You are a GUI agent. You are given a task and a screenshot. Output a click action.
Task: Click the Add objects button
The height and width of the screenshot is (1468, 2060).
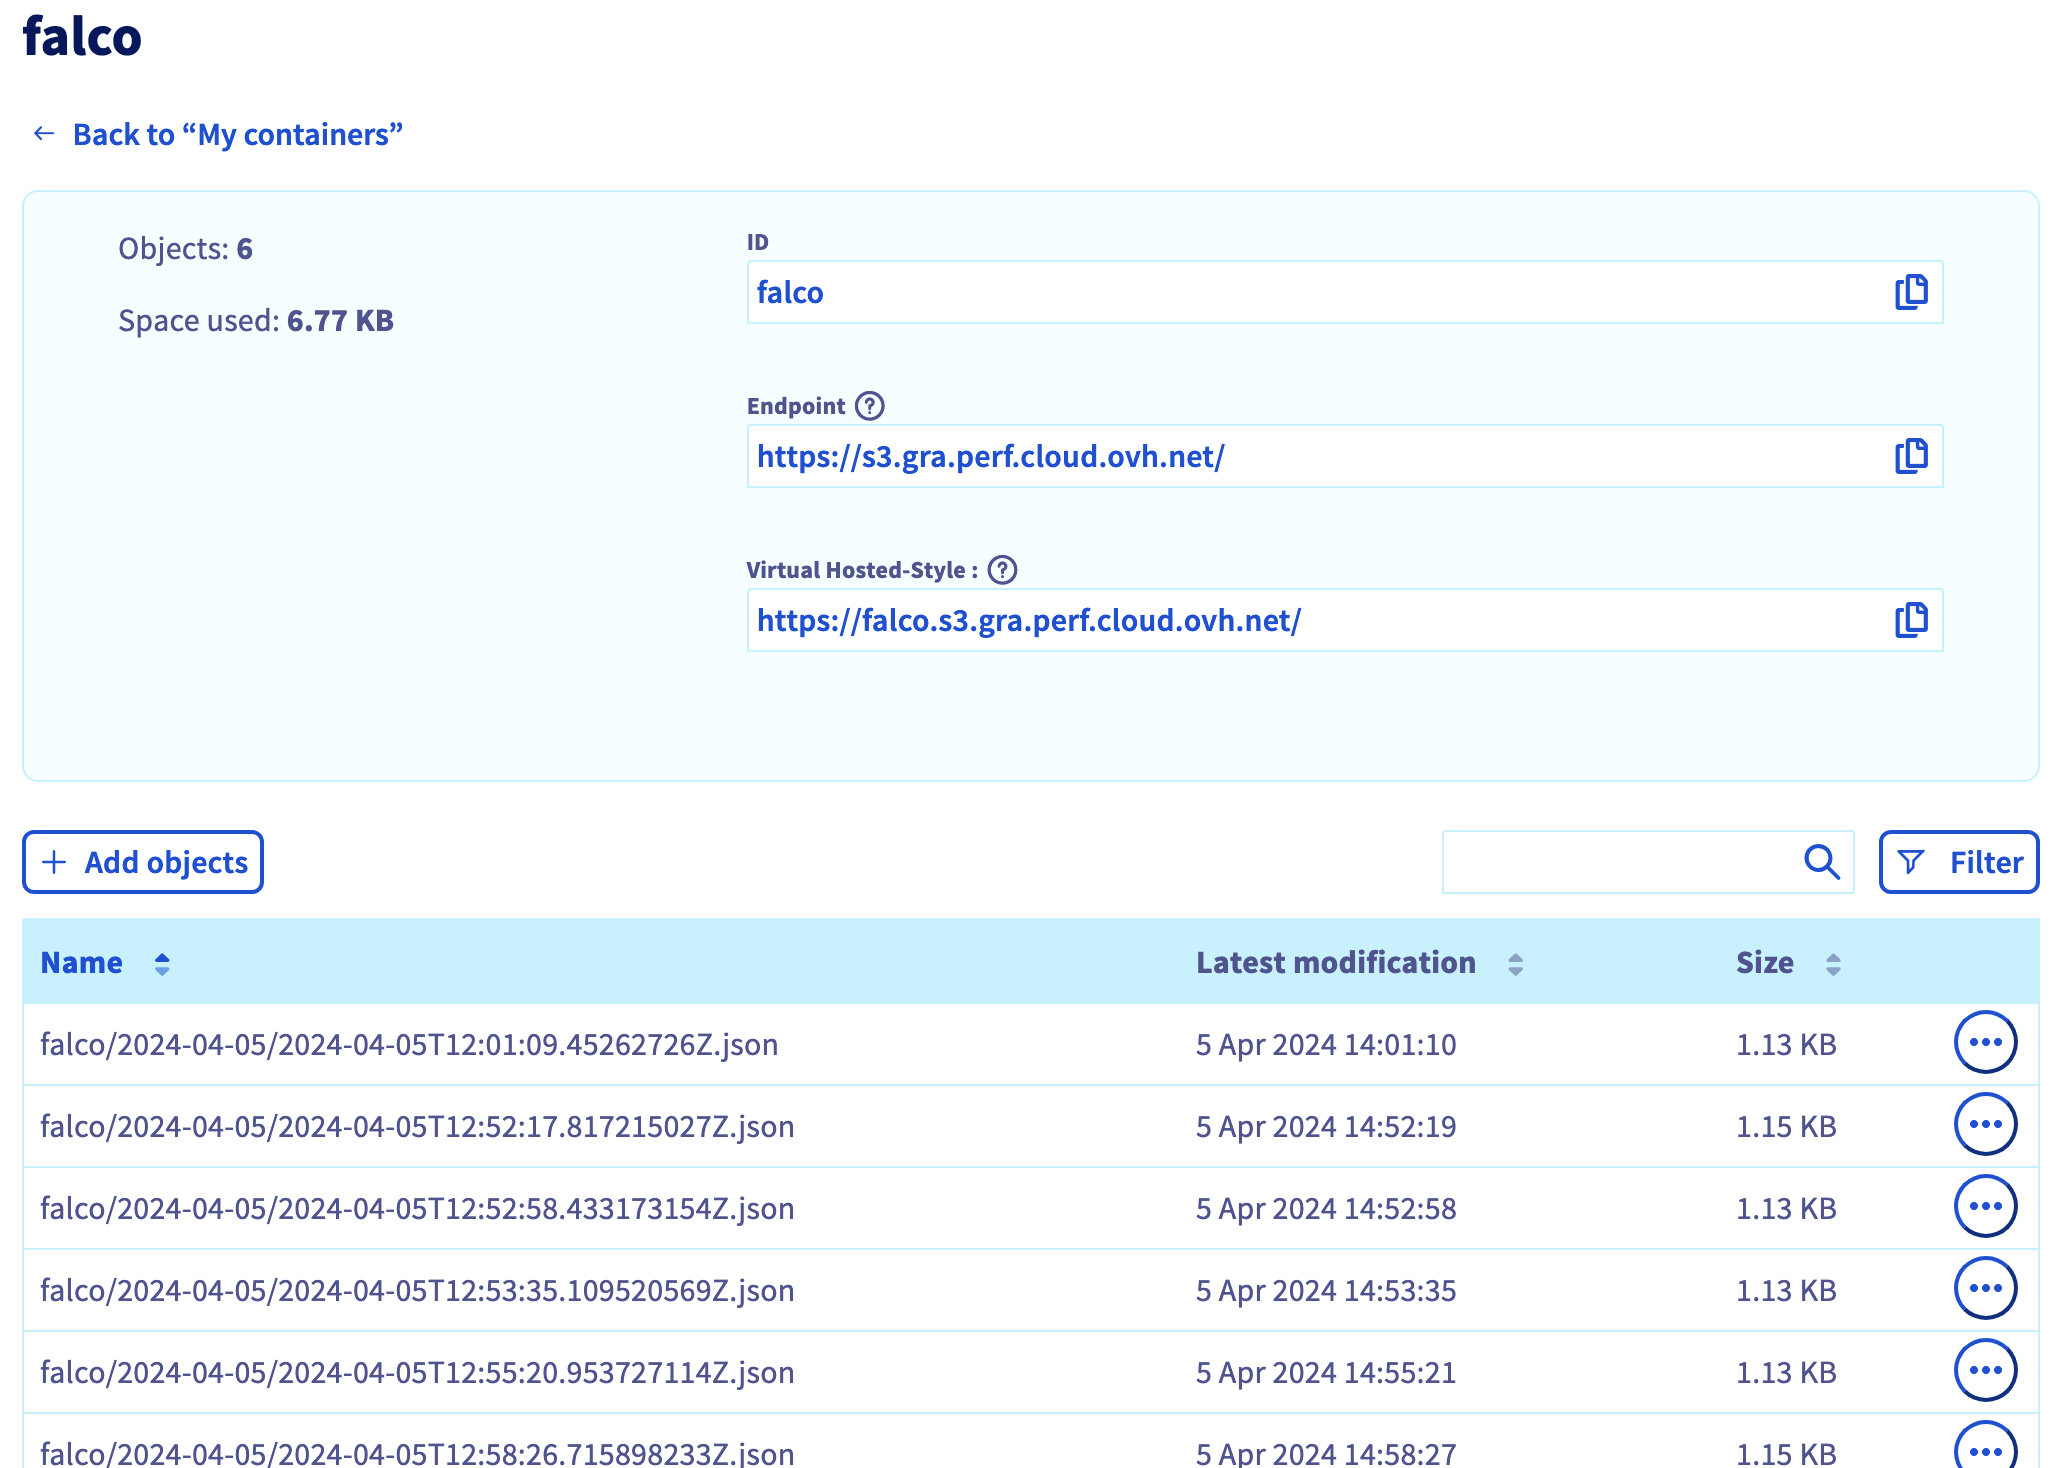[142, 861]
